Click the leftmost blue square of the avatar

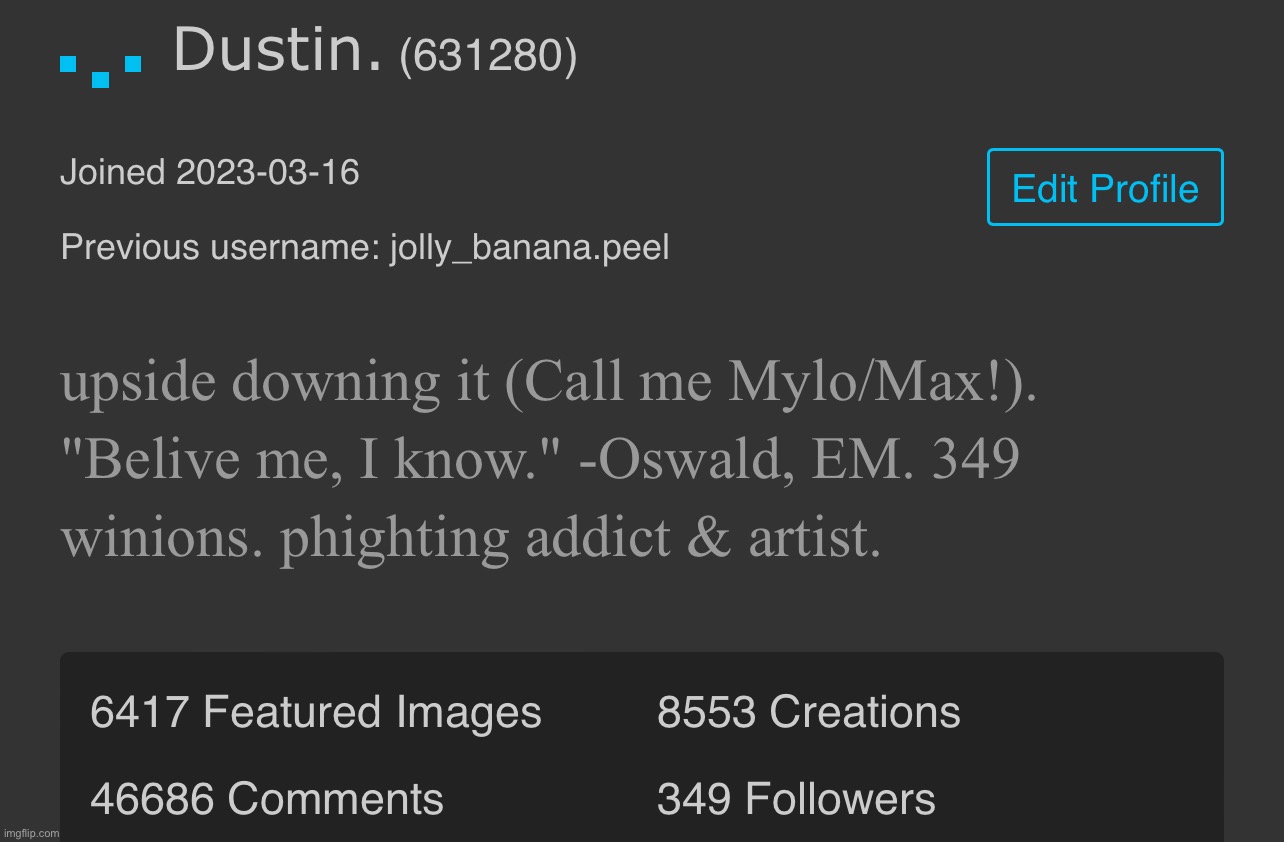point(66,62)
